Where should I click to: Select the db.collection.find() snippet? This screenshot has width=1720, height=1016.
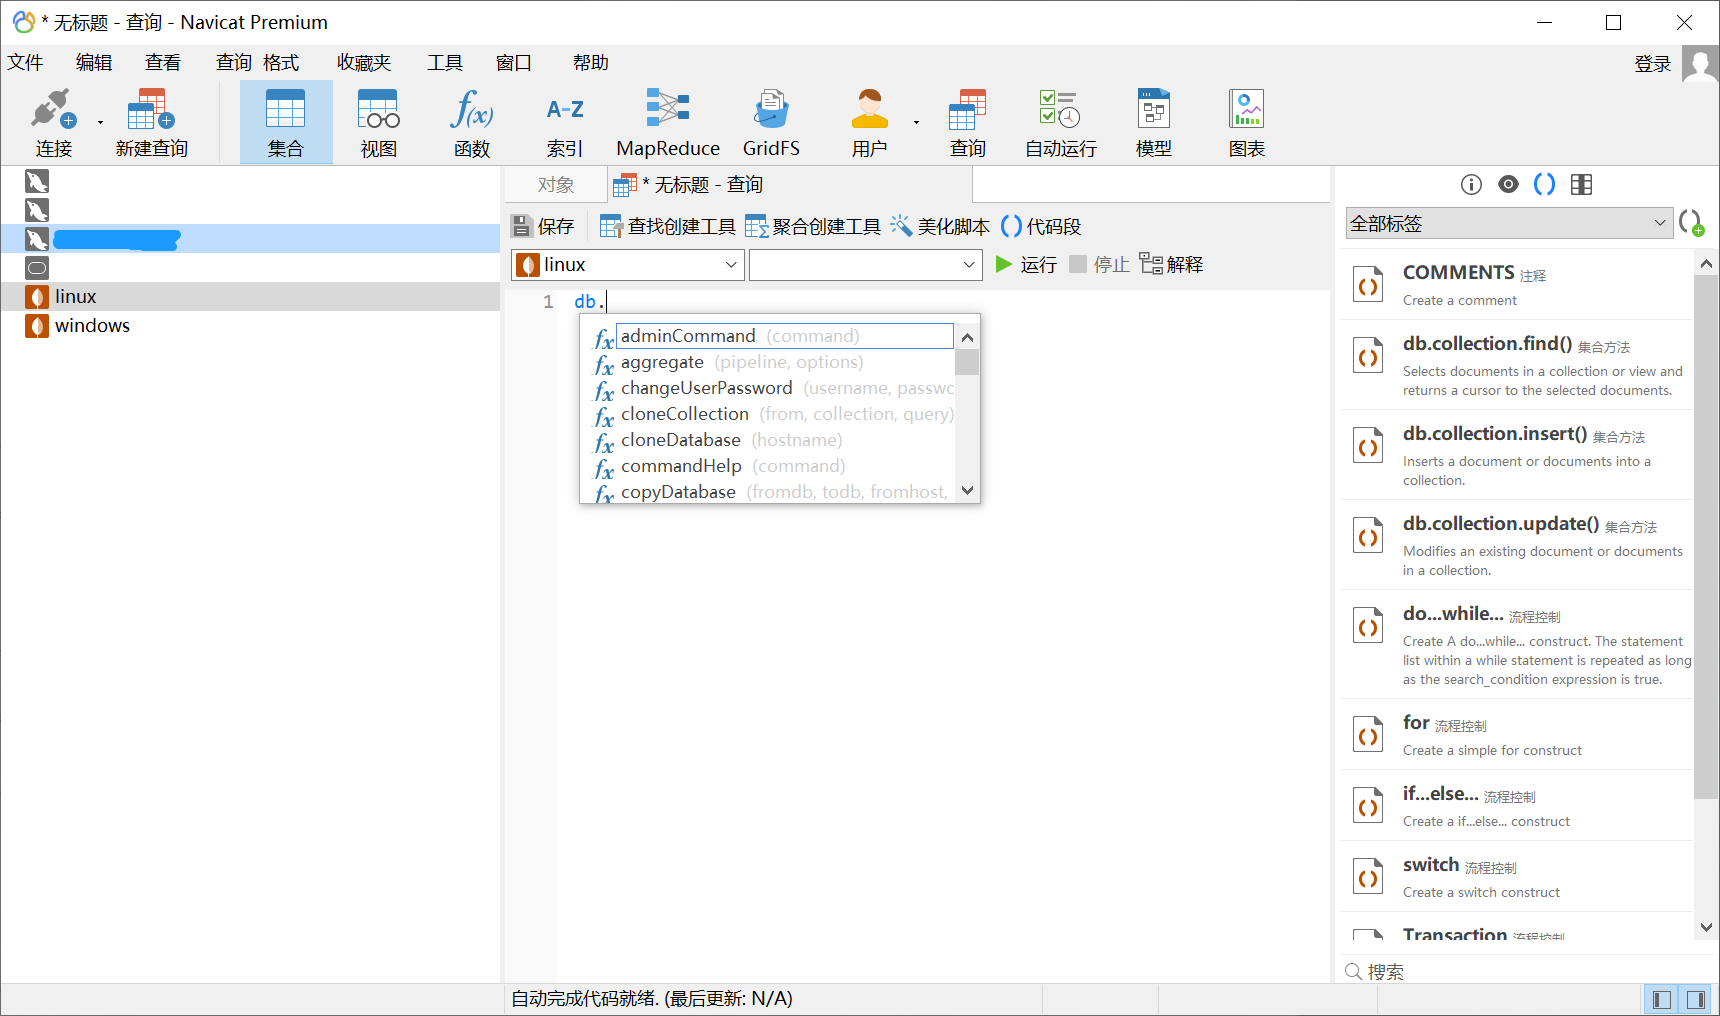(x=1516, y=365)
